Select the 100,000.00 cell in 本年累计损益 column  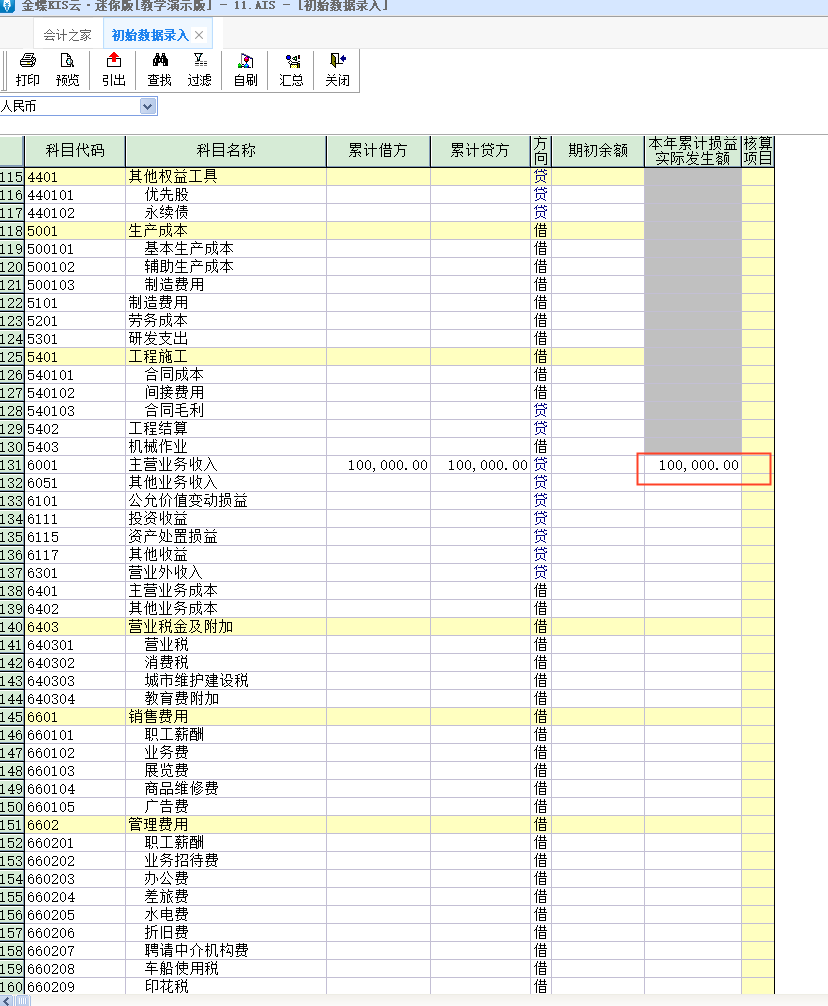point(694,465)
